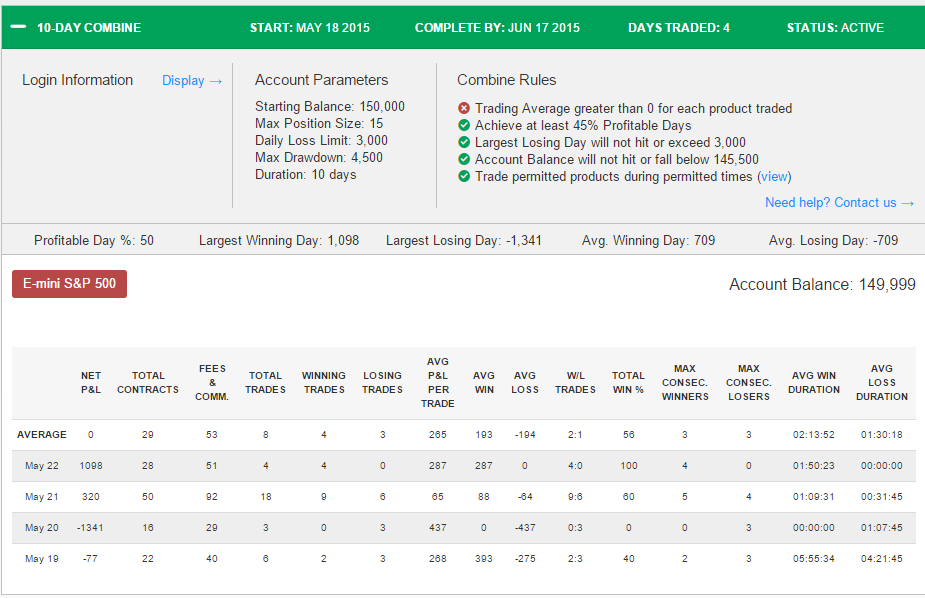Click the Daily Loss Limit: 3,000 parameter
Screen dimensions: 925x598
(x=322, y=141)
